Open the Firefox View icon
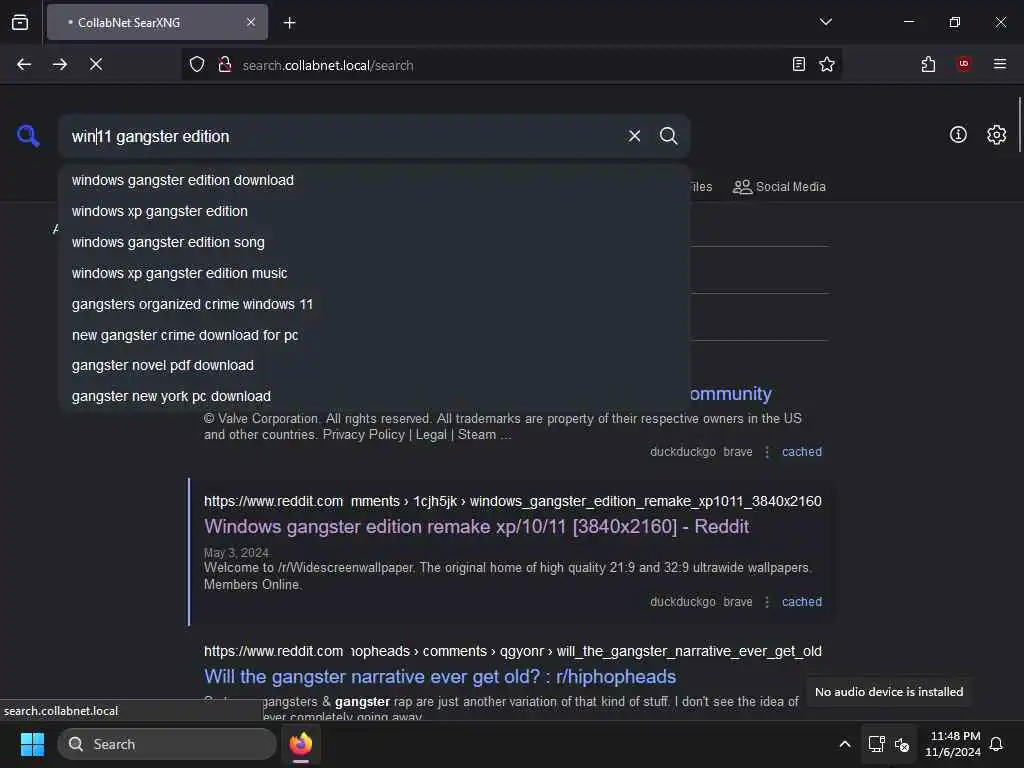The image size is (1024, 768). coord(20,22)
